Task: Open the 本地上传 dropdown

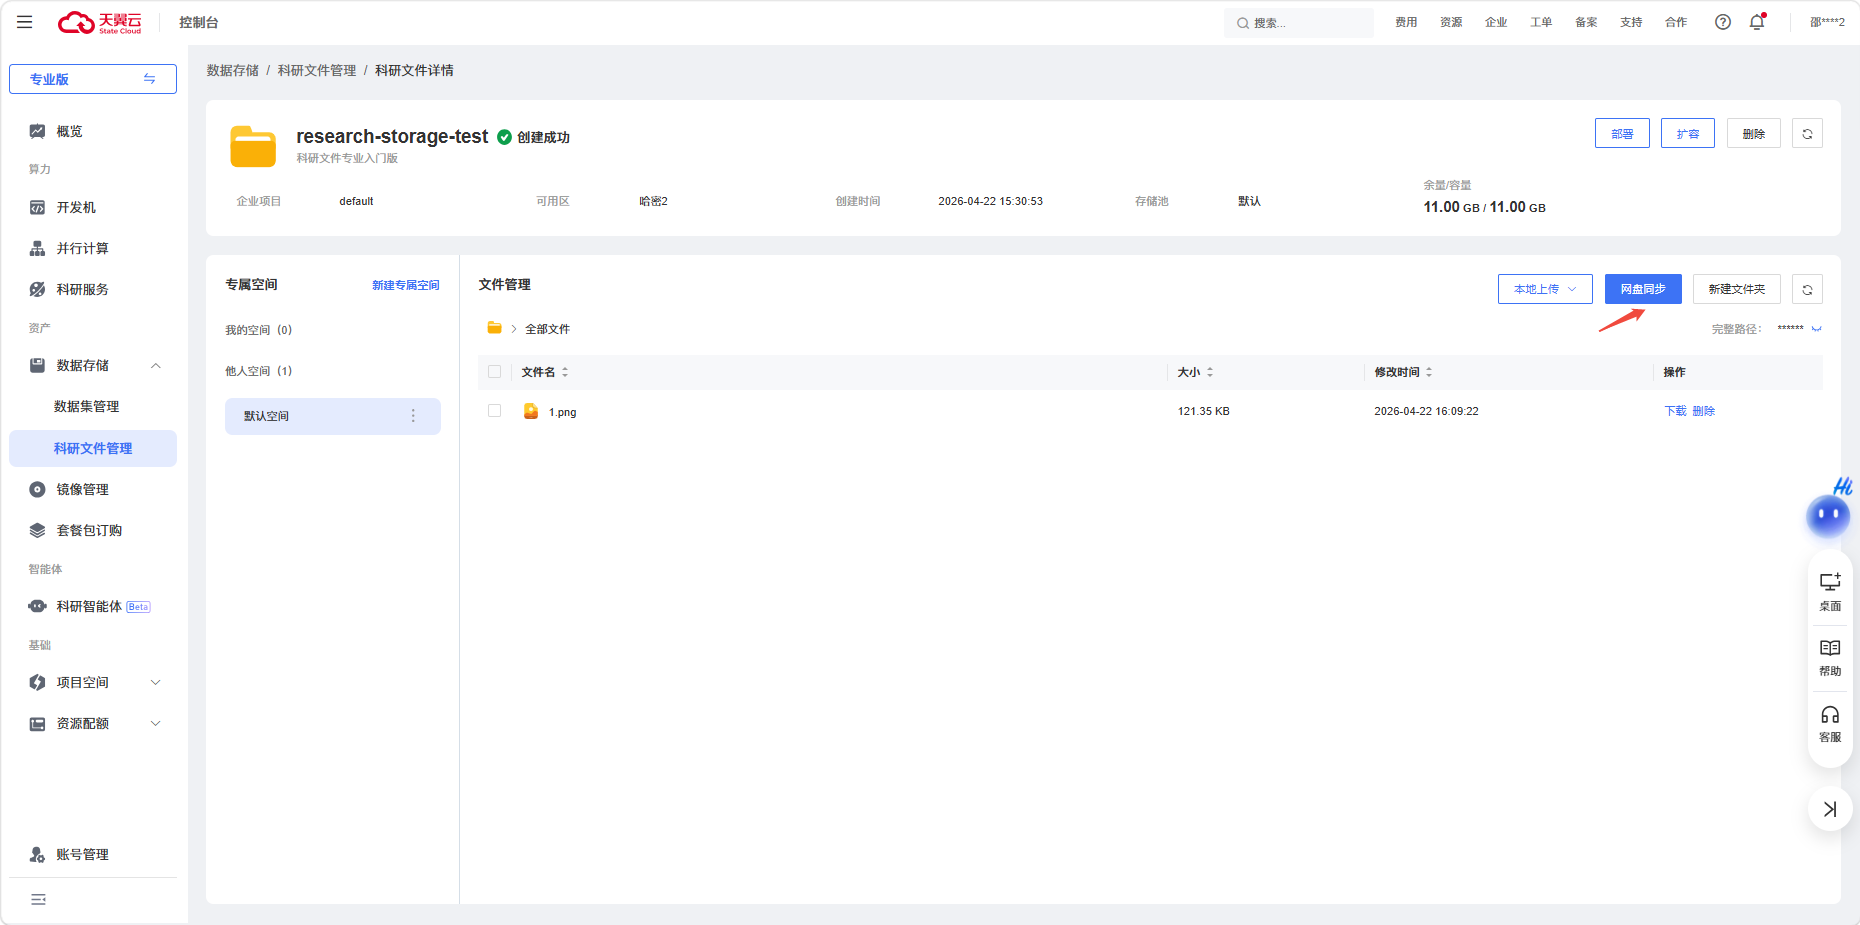Action: pyautogui.click(x=1545, y=289)
